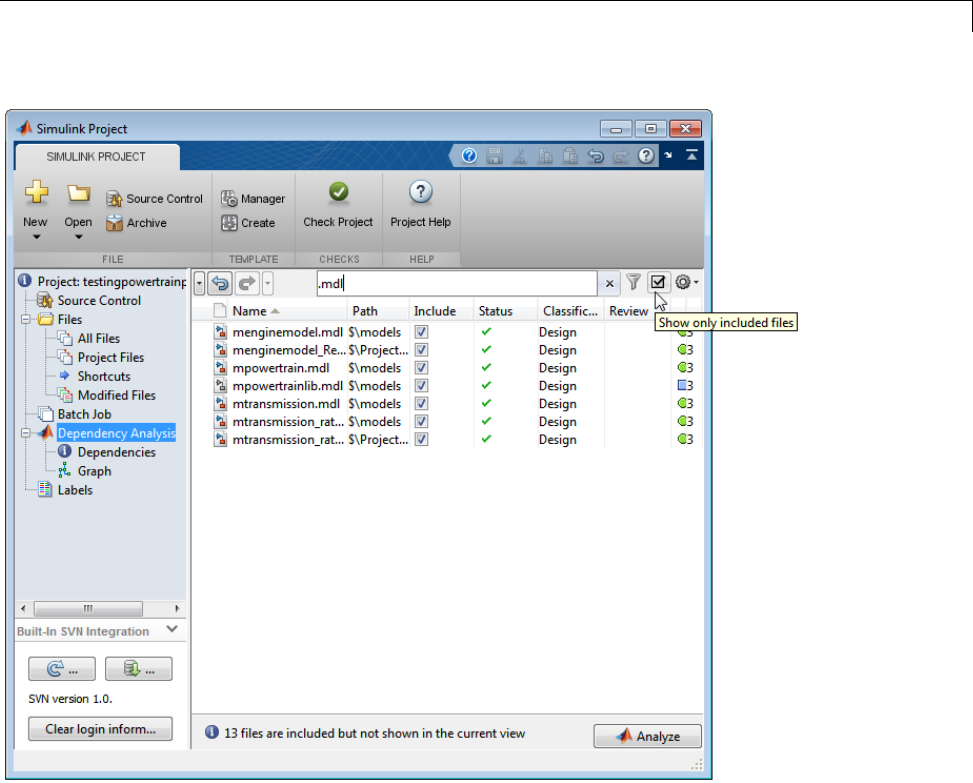Click the Save icon in the quick access bar
This screenshot has height=783, width=973.
click(x=495, y=156)
